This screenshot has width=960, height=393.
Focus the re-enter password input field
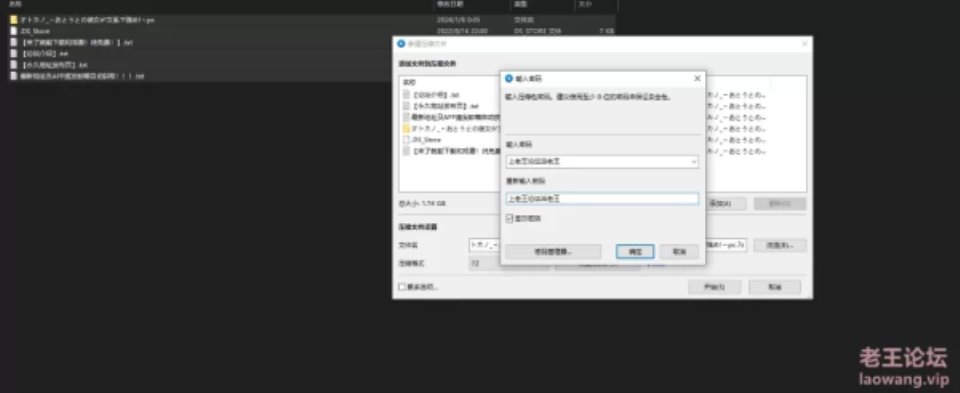(602, 199)
